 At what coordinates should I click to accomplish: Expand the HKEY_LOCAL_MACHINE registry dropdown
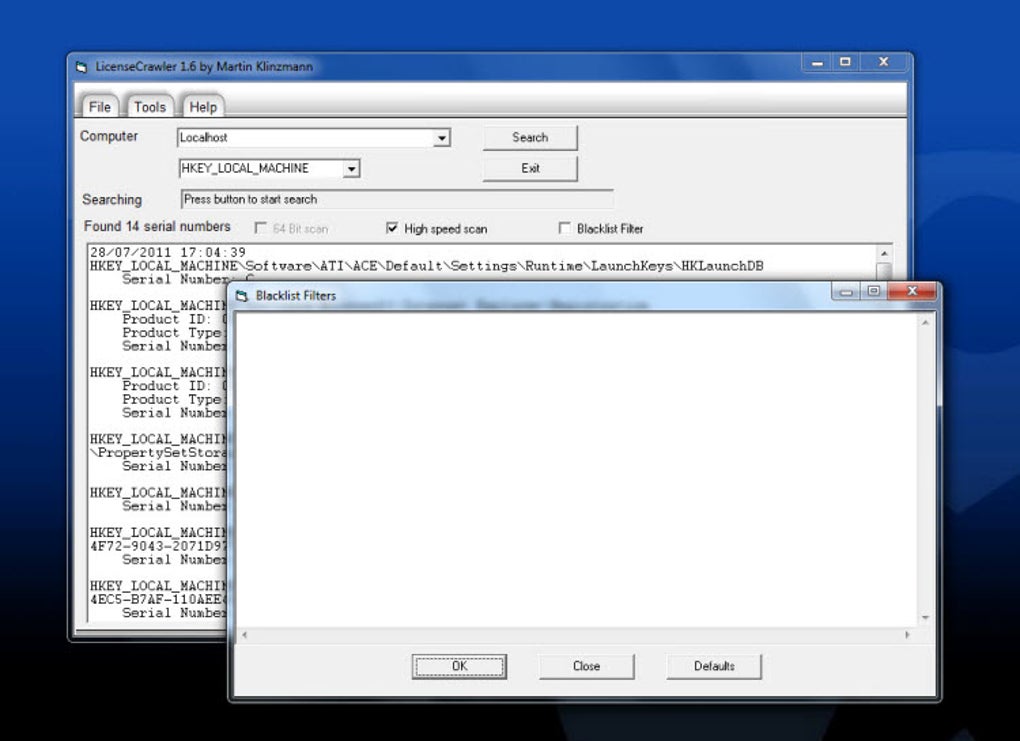(351, 168)
